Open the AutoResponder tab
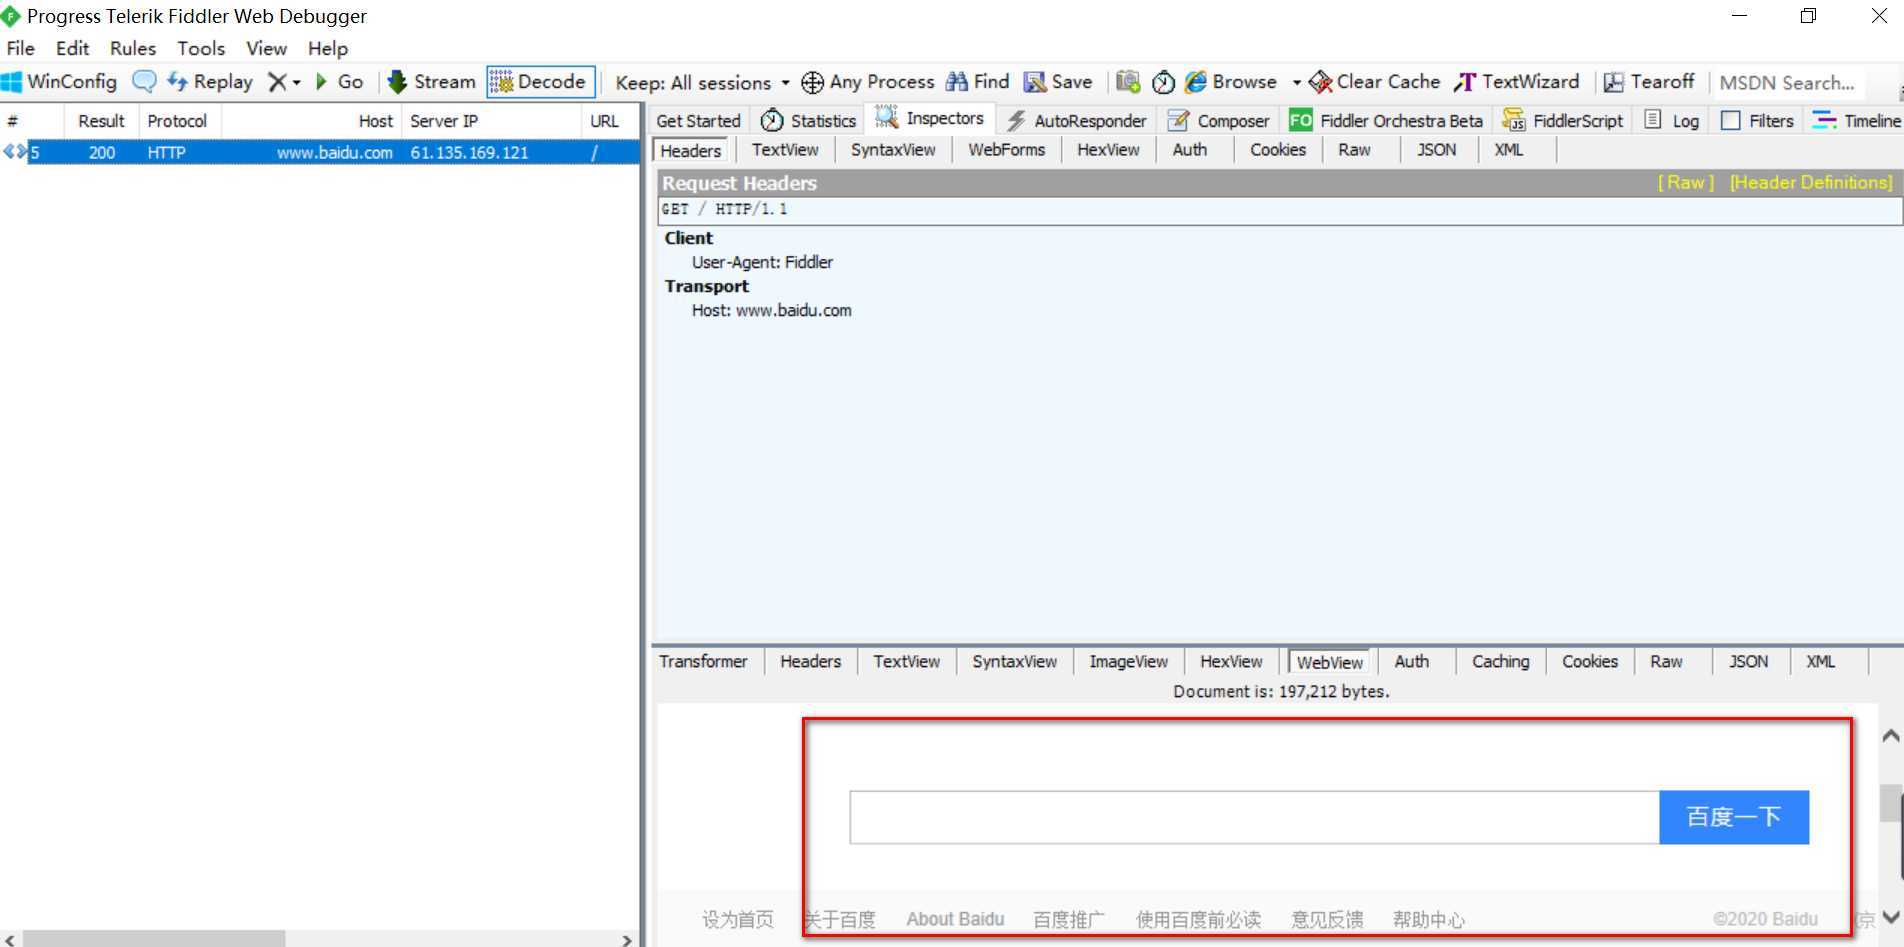 [x=1077, y=121]
